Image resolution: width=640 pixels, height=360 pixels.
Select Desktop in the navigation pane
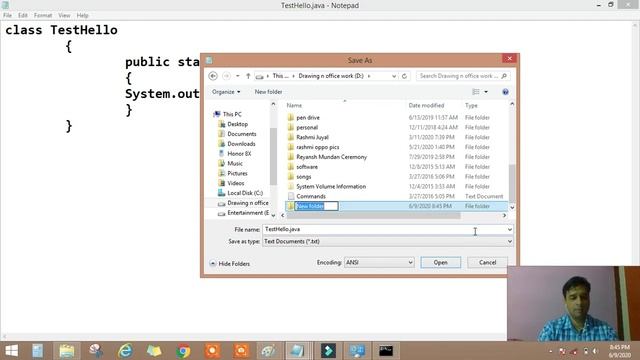click(x=237, y=124)
